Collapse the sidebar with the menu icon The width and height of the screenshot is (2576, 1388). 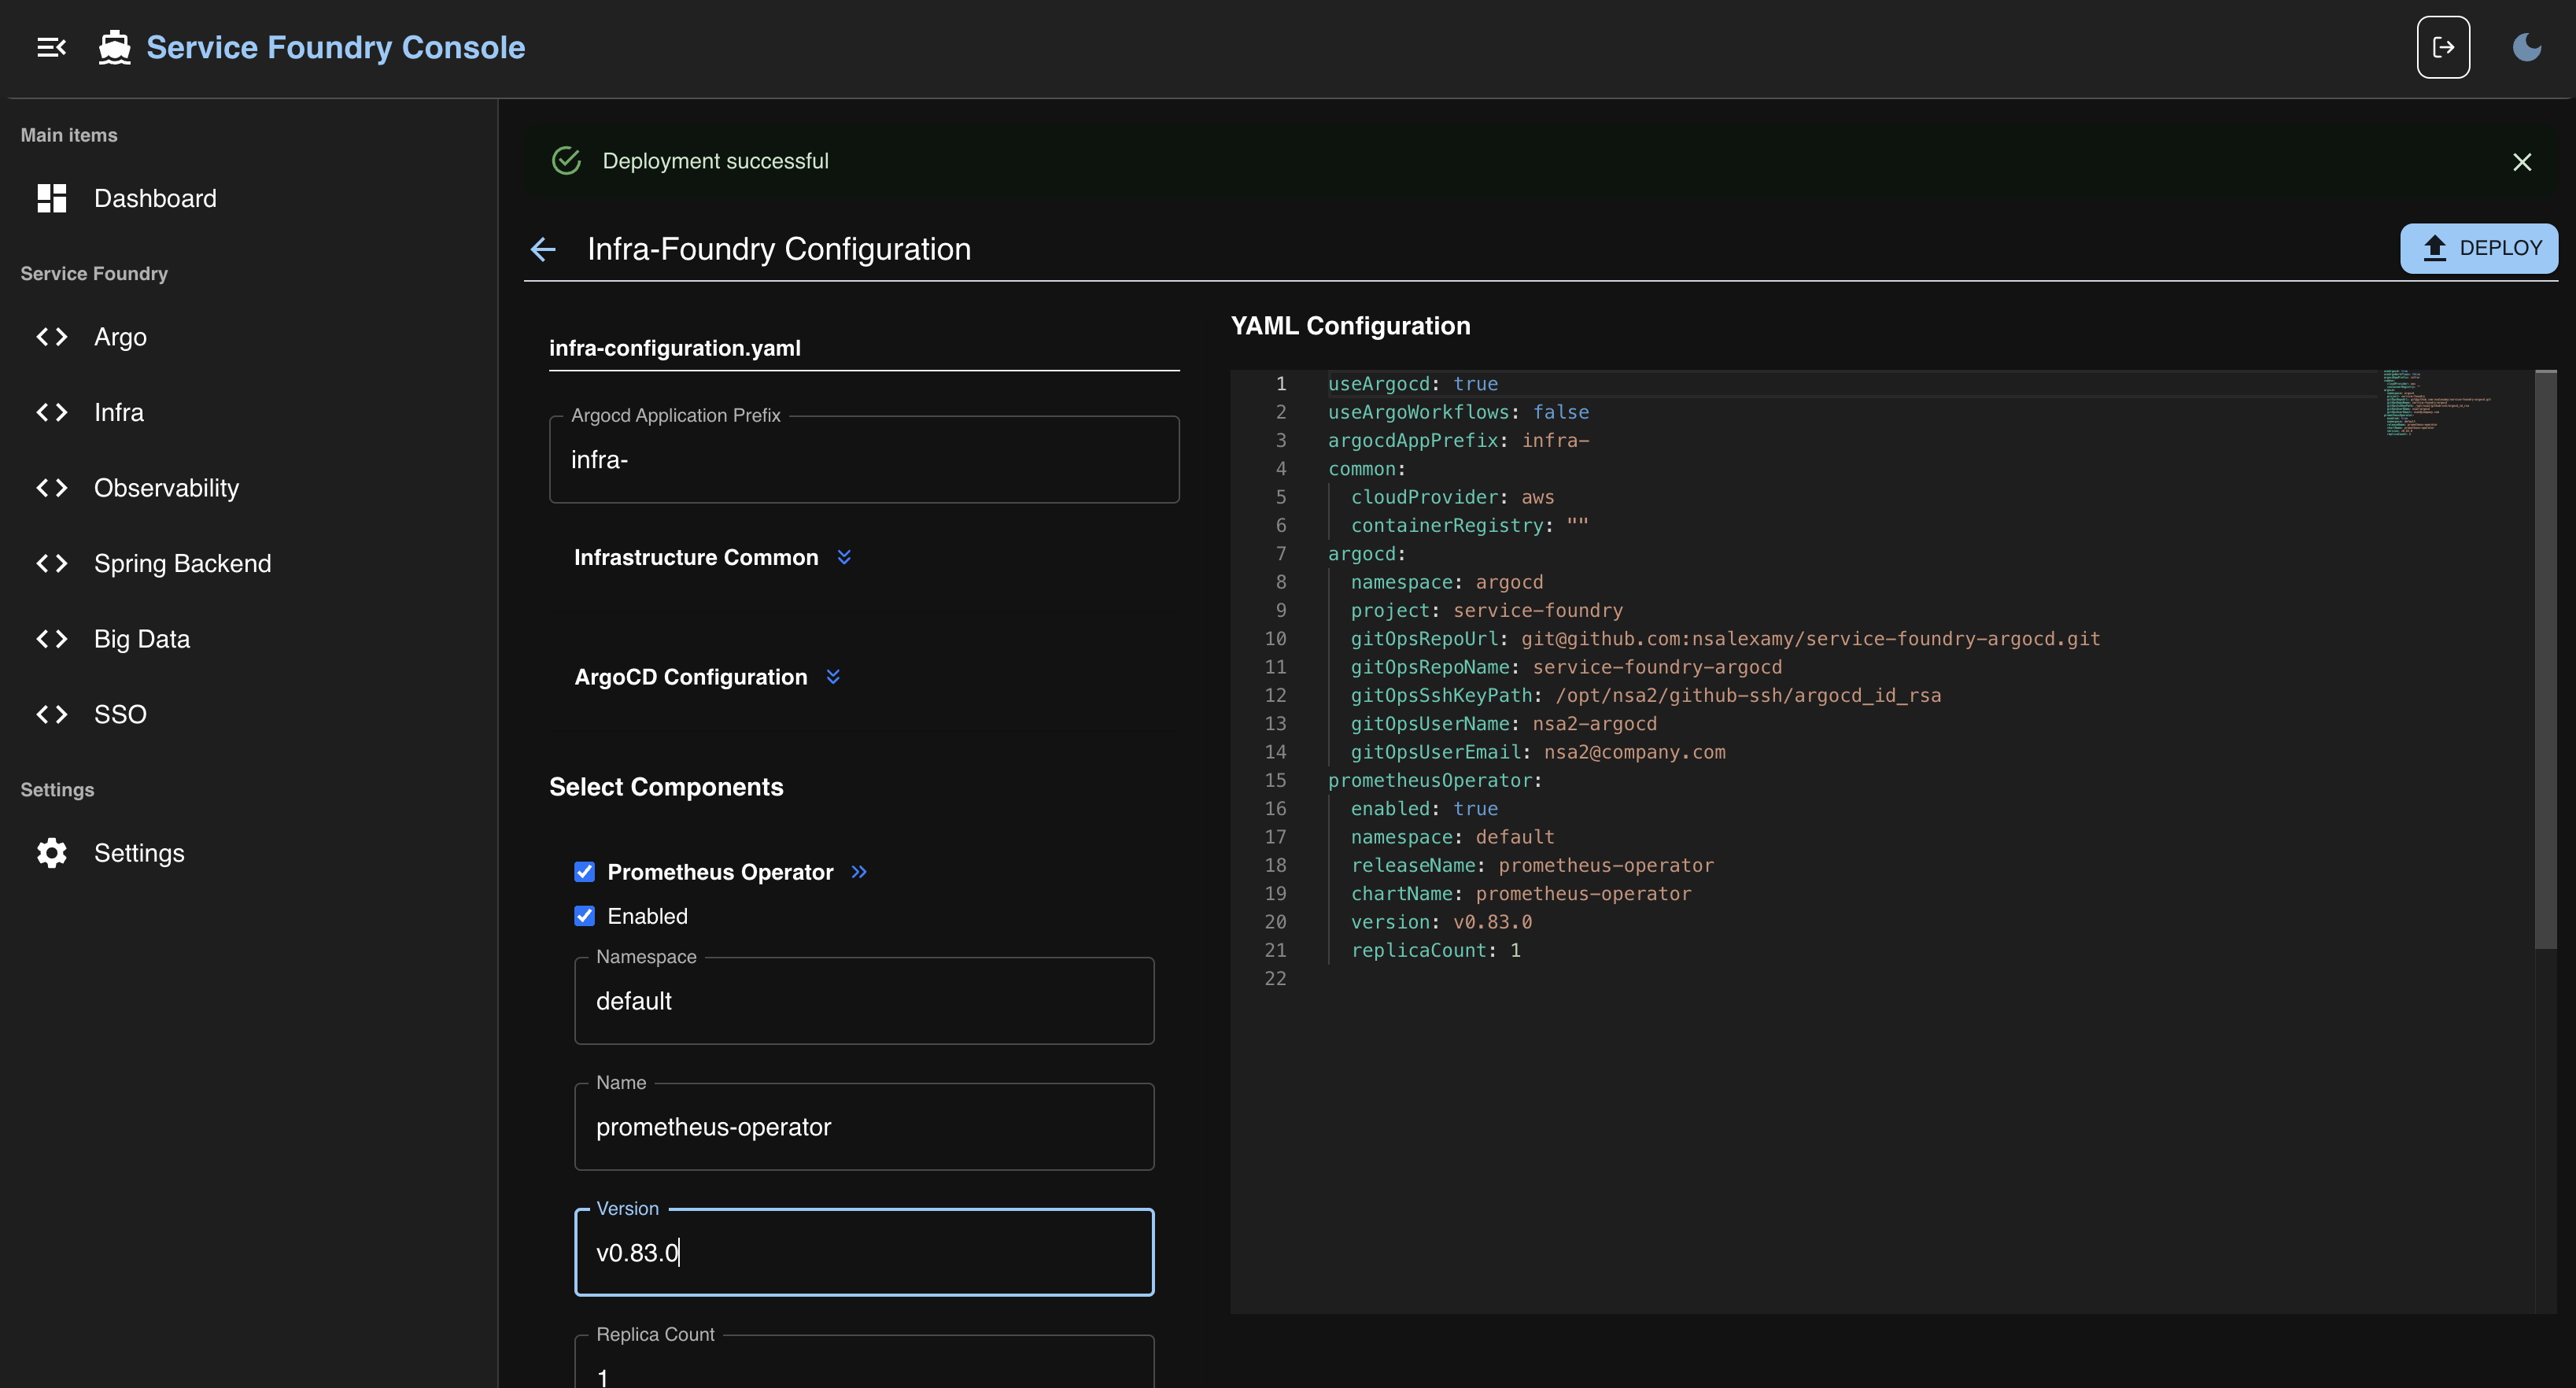[x=51, y=47]
